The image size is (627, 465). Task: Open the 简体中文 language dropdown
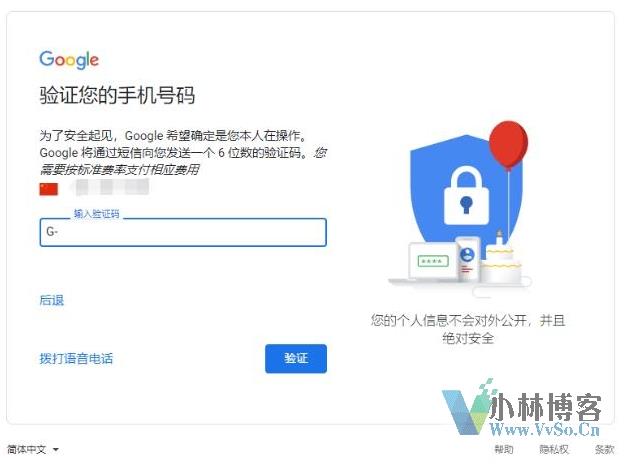tap(33, 450)
